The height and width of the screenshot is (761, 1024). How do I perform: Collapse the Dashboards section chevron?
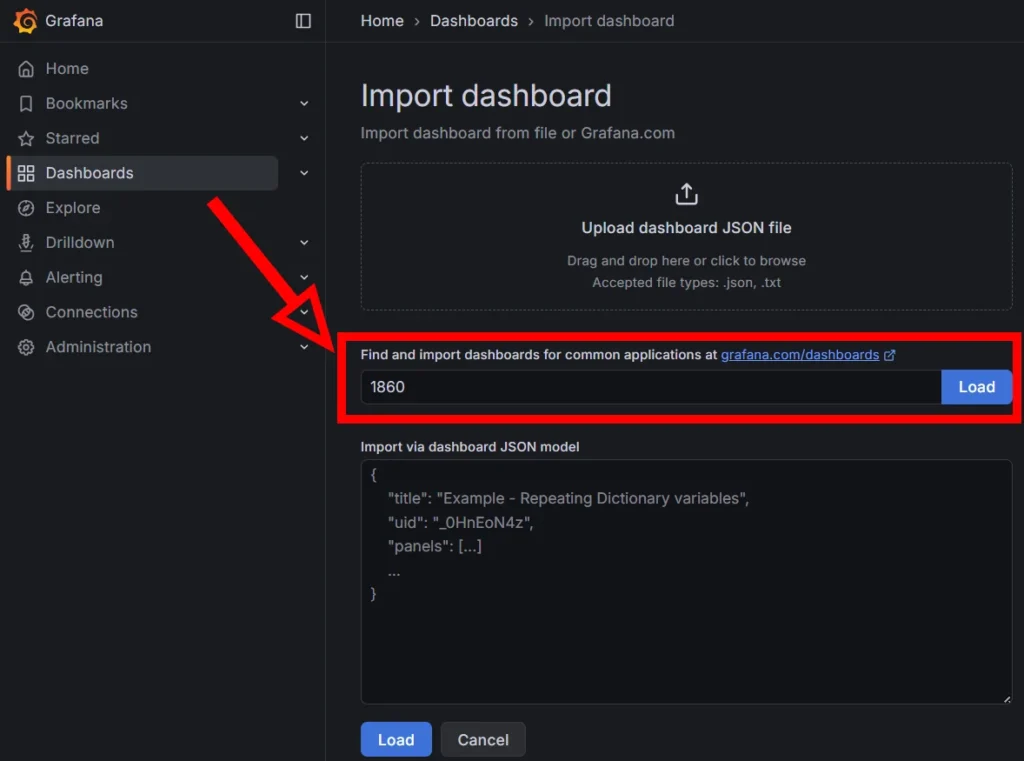click(304, 173)
